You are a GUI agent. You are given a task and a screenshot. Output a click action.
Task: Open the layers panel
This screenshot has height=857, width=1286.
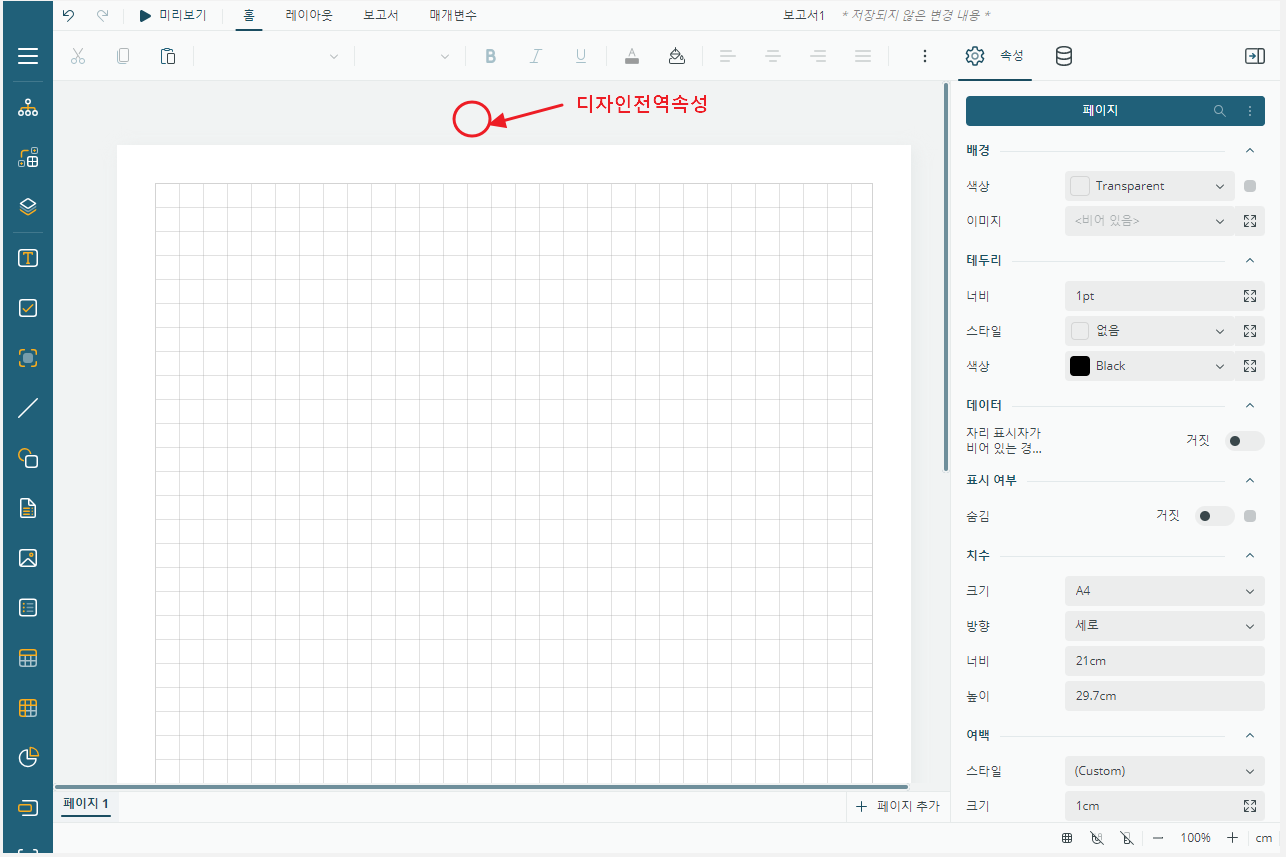coord(27,207)
